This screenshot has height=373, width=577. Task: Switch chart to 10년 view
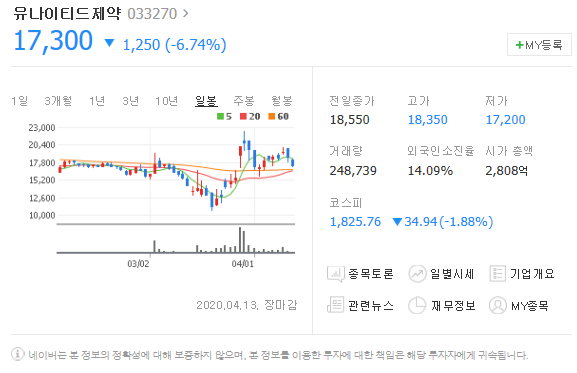point(166,100)
